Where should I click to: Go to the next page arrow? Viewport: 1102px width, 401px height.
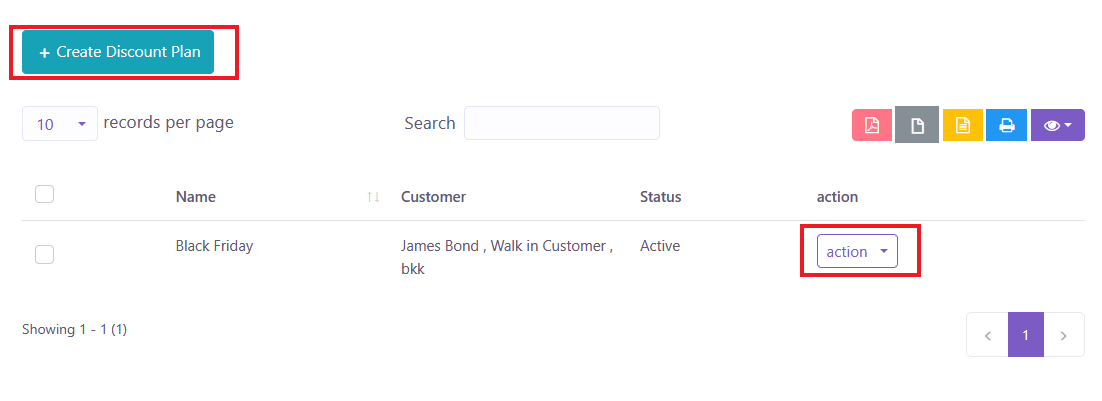(x=1064, y=335)
